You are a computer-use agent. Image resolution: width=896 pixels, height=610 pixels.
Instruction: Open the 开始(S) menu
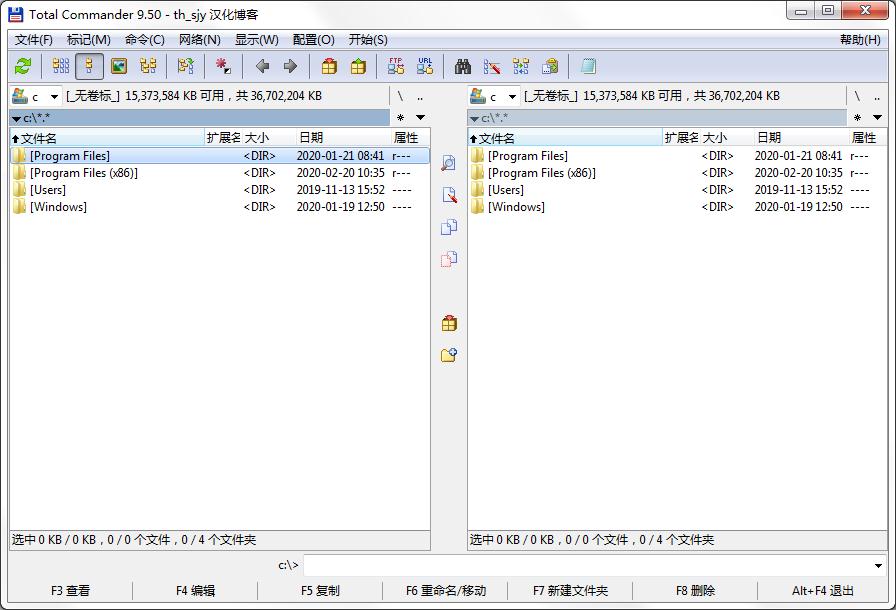[368, 39]
